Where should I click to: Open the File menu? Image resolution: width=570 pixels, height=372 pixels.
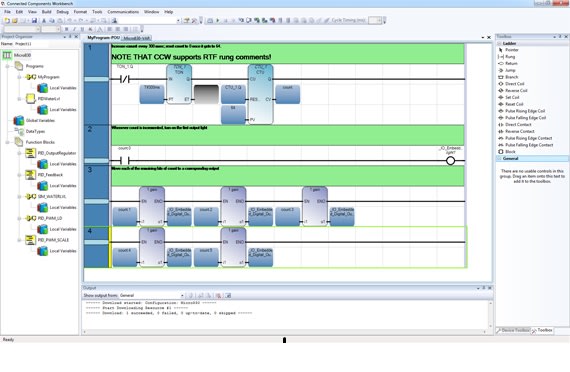pos(7,12)
